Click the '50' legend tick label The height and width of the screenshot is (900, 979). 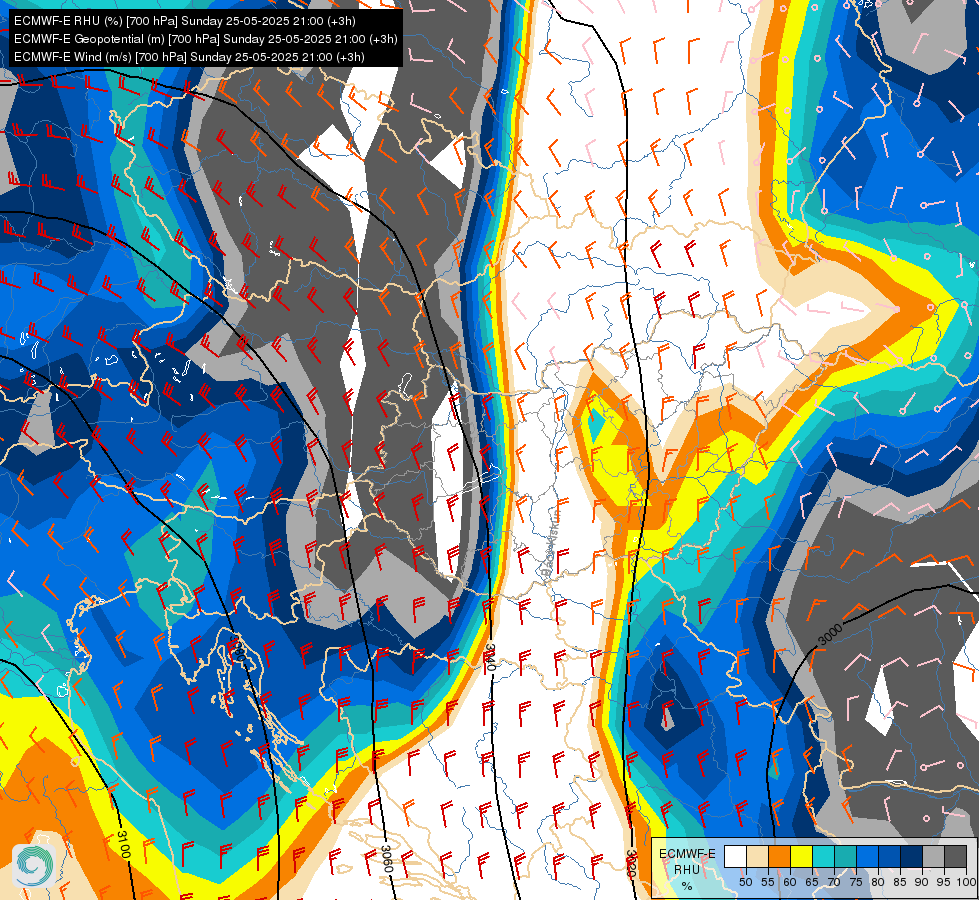tap(745, 882)
